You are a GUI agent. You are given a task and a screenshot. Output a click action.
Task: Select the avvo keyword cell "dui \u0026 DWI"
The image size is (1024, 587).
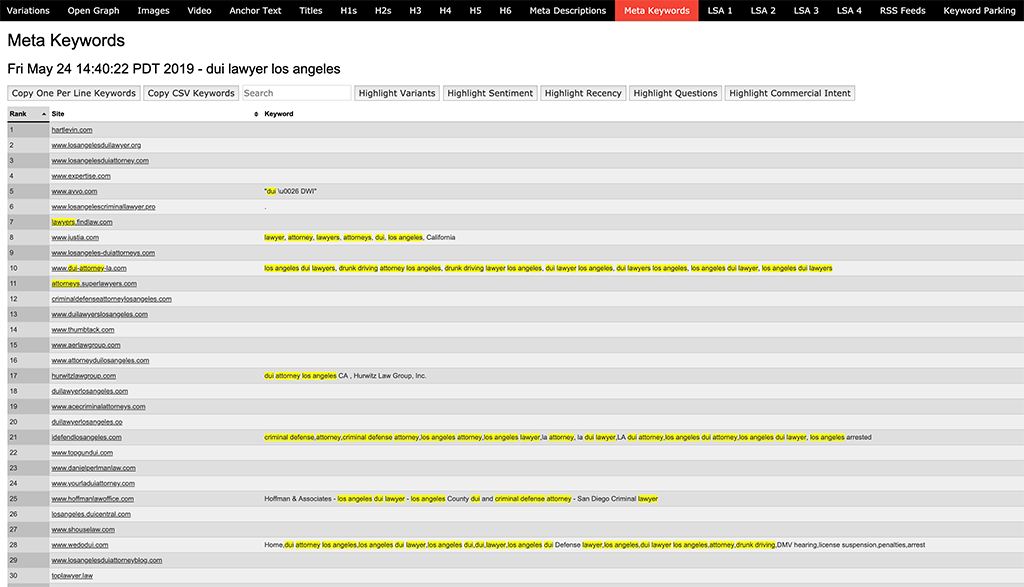point(291,191)
